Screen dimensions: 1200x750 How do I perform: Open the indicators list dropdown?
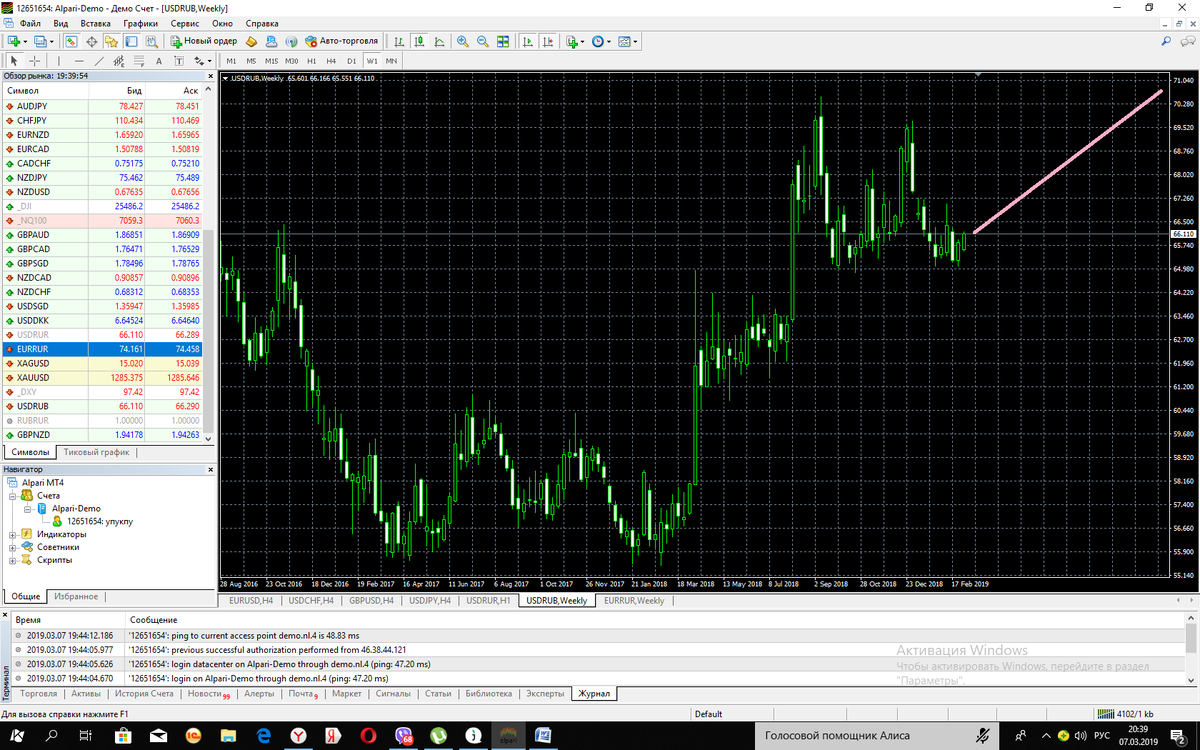[x=575, y=41]
